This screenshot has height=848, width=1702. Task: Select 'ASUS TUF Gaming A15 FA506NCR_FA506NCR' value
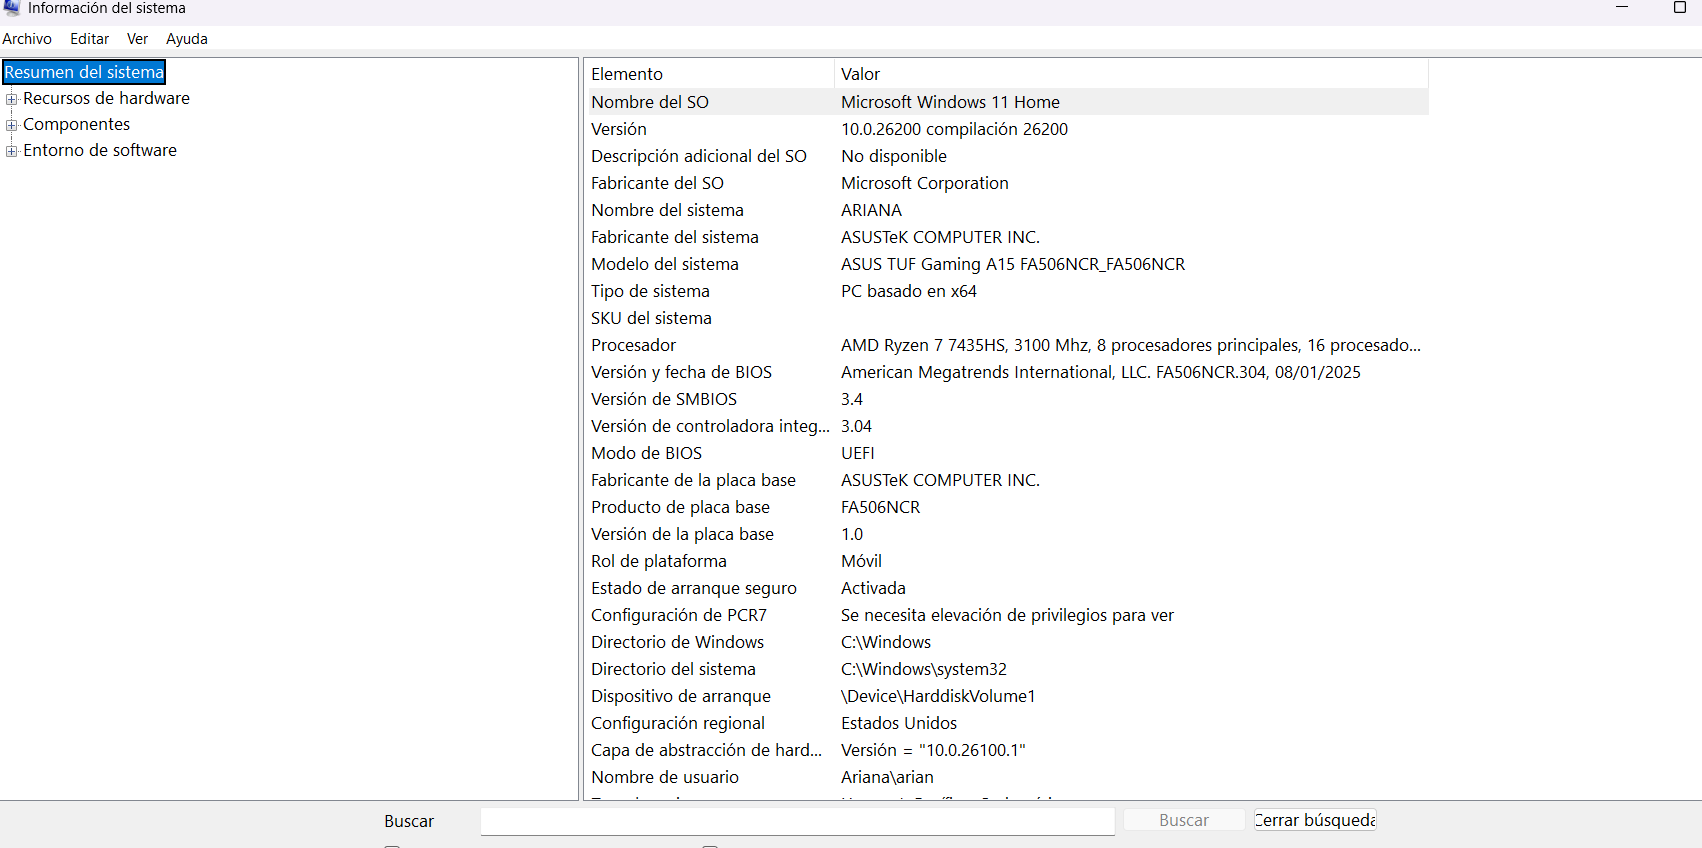(1013, 264)
